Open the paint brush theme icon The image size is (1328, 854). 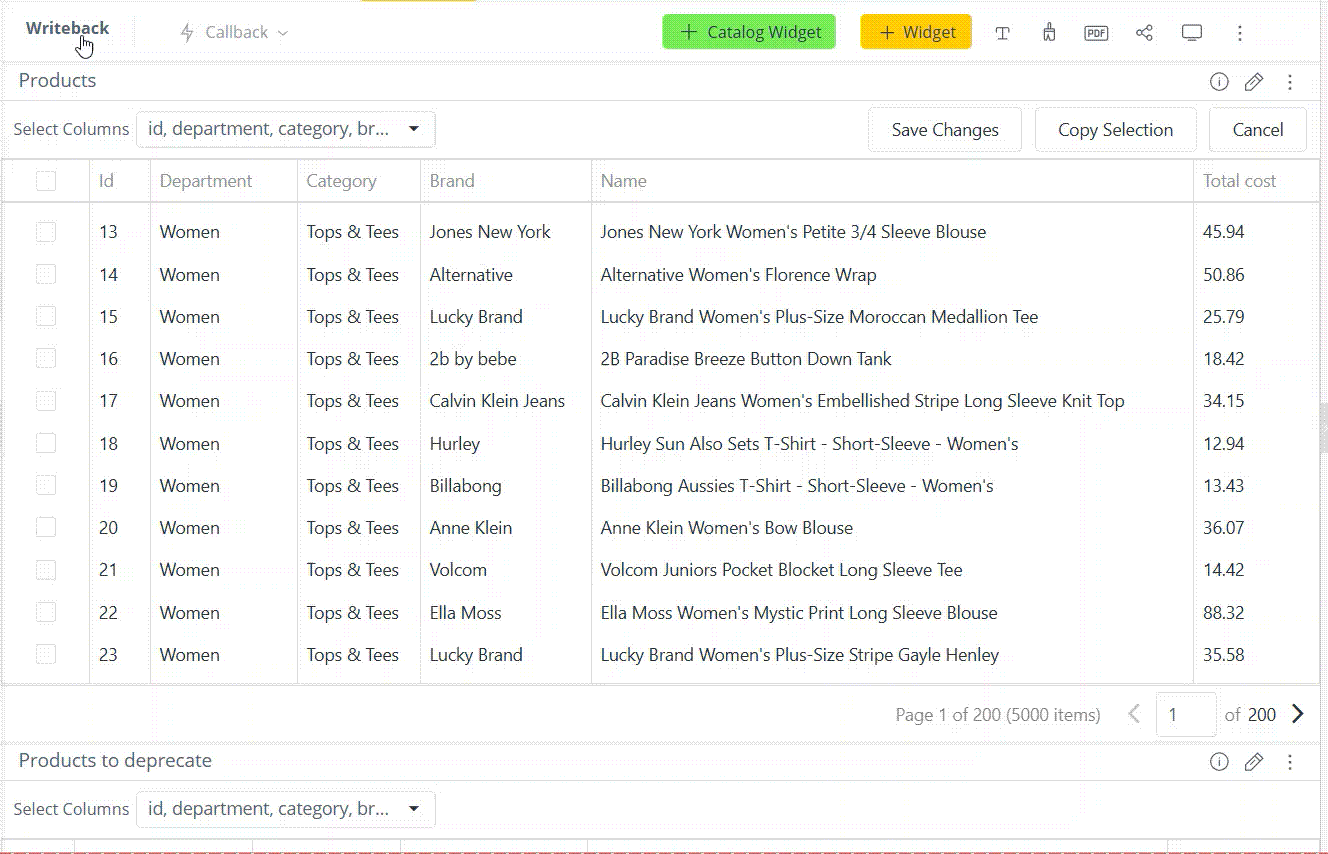point(1049,33)
